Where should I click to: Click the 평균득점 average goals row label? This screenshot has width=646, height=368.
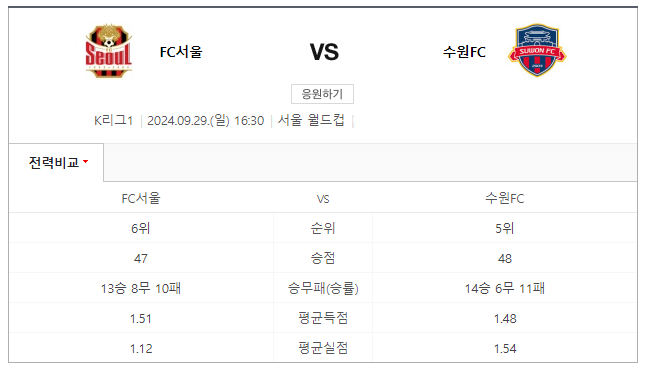coord(323,319)
